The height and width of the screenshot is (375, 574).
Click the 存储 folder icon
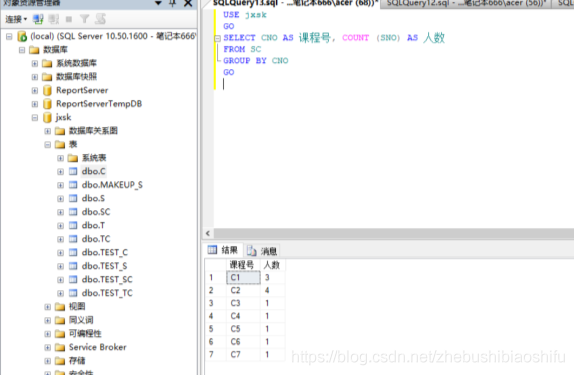[60, 361]
